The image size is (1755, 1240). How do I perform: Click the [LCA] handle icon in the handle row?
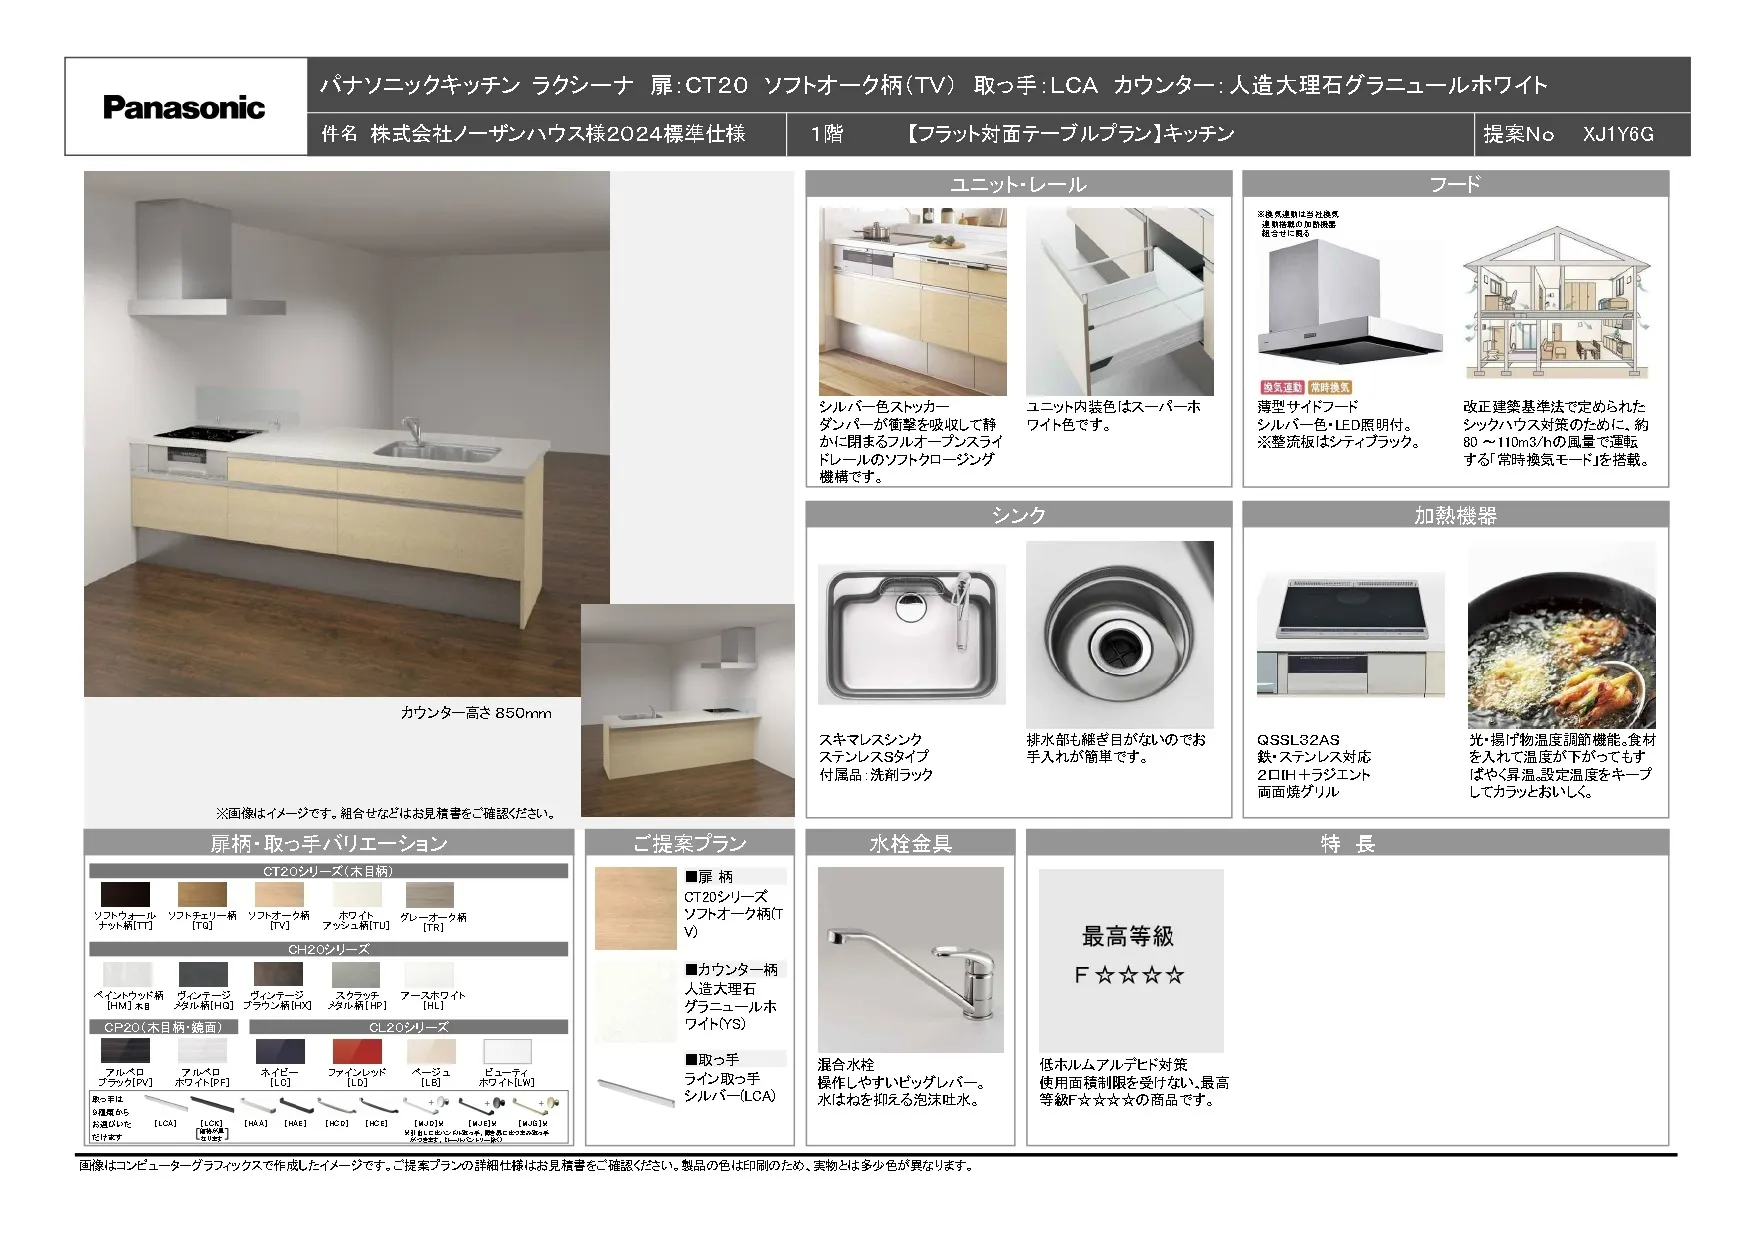[x=165, y=1105]
